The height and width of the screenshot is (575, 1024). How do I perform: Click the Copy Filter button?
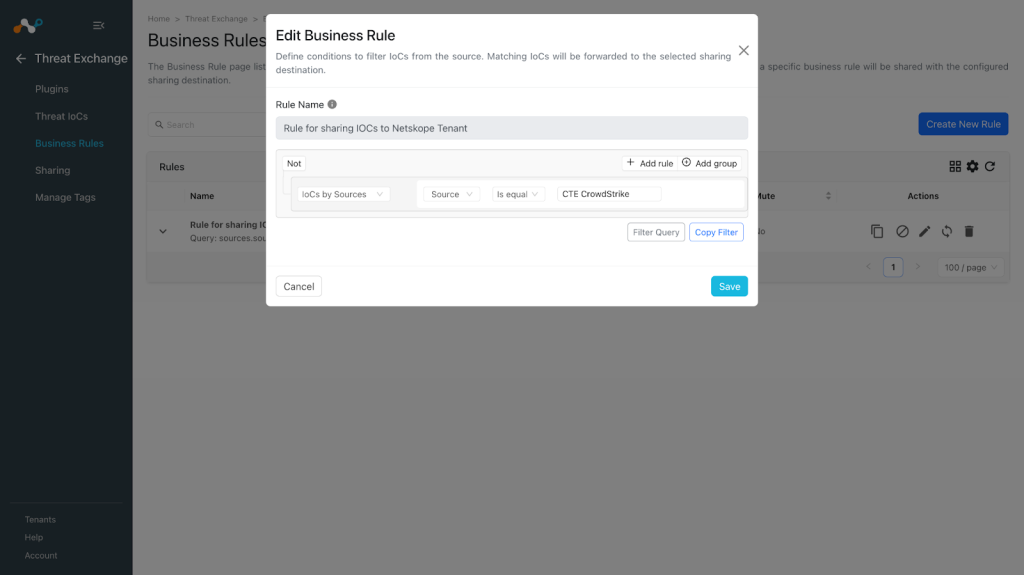(716, 232)
